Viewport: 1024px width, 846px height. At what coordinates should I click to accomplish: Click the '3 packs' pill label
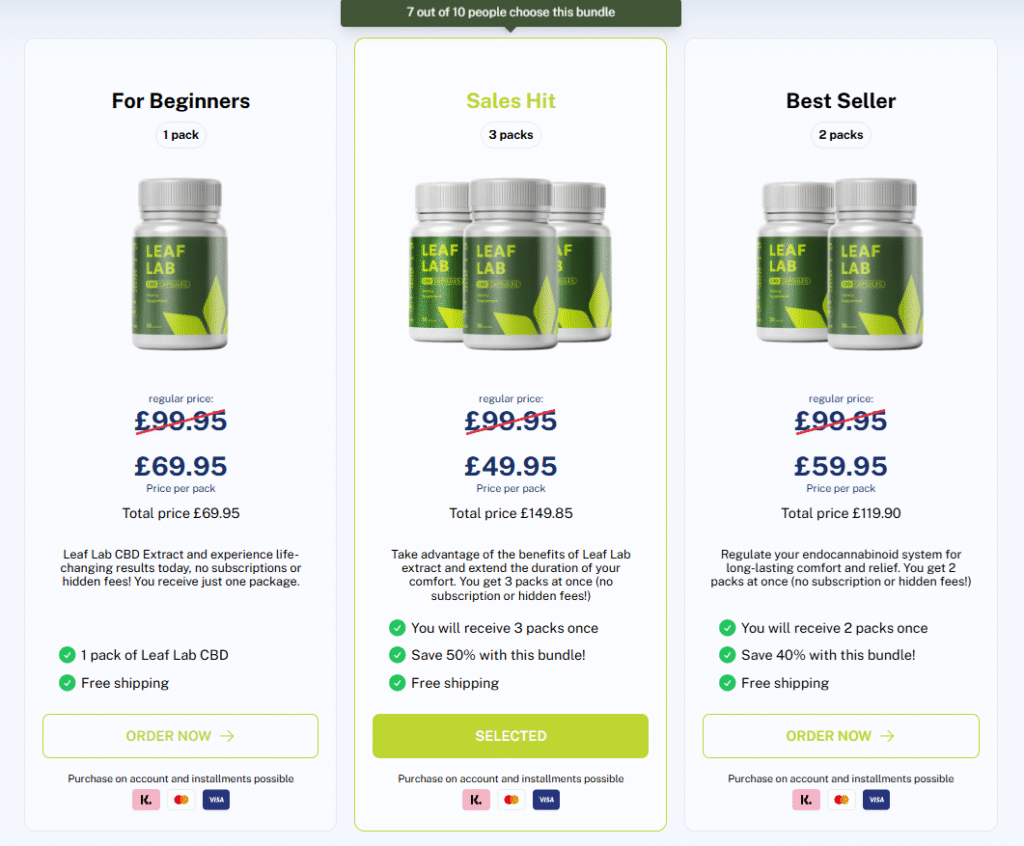(x=511, y=135)
